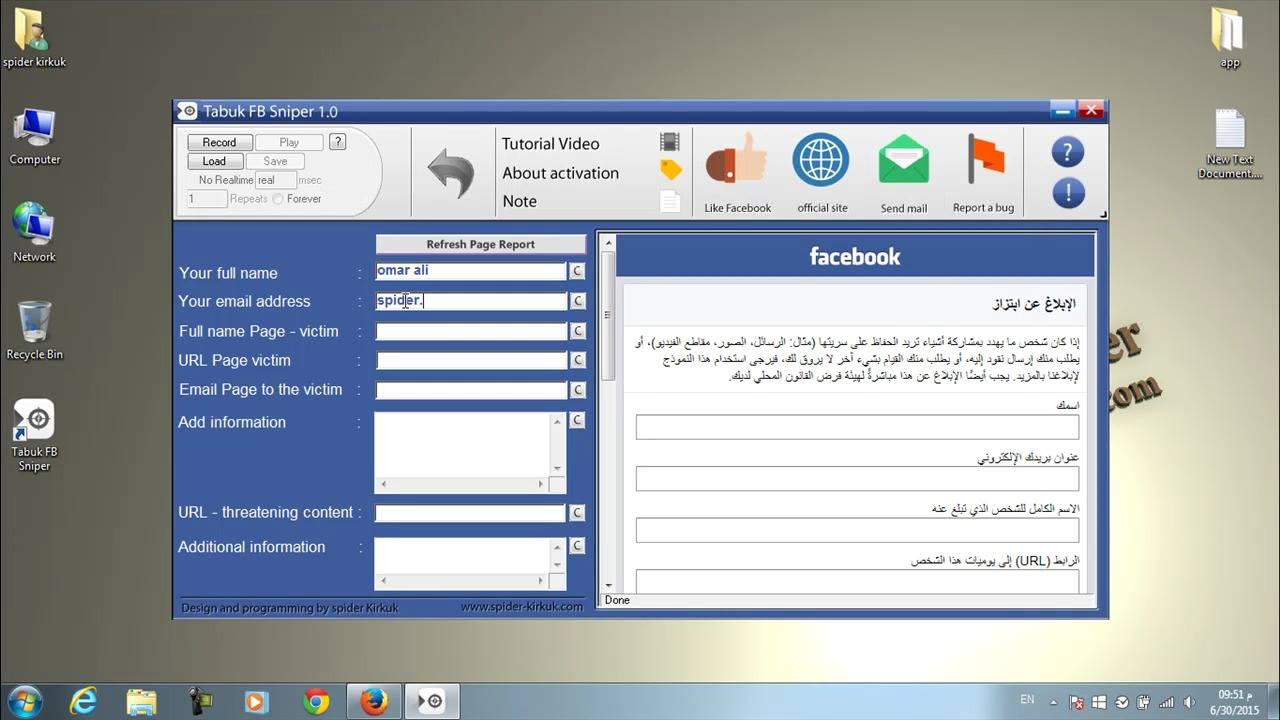Image resolution: width=1280 pixels, height=720 pixels.
Task: Clear the Your full name field with C
Action: click(577, 271)
